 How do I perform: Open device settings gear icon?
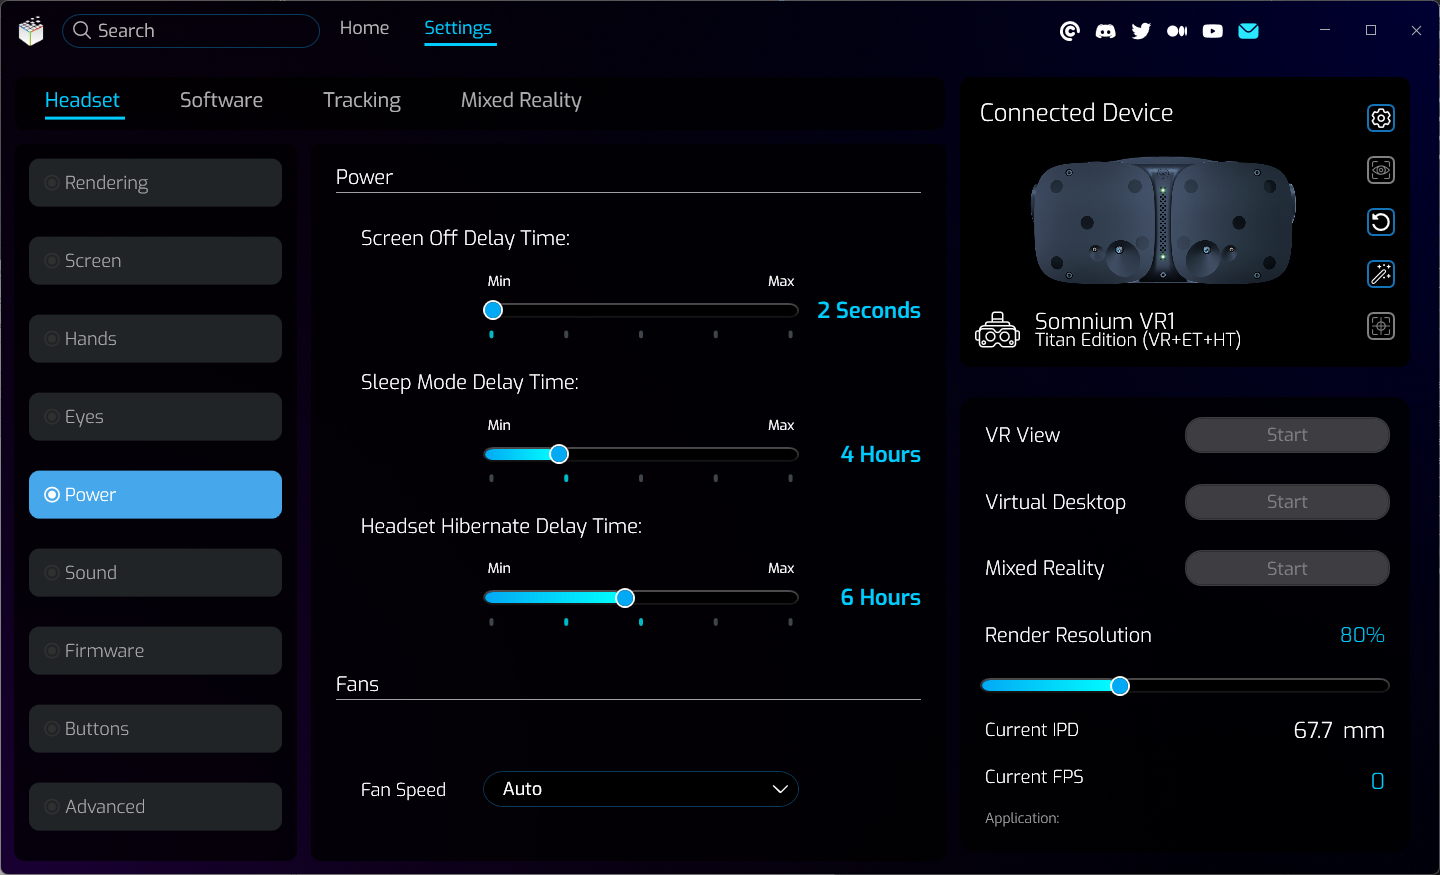click(1380, 118)
